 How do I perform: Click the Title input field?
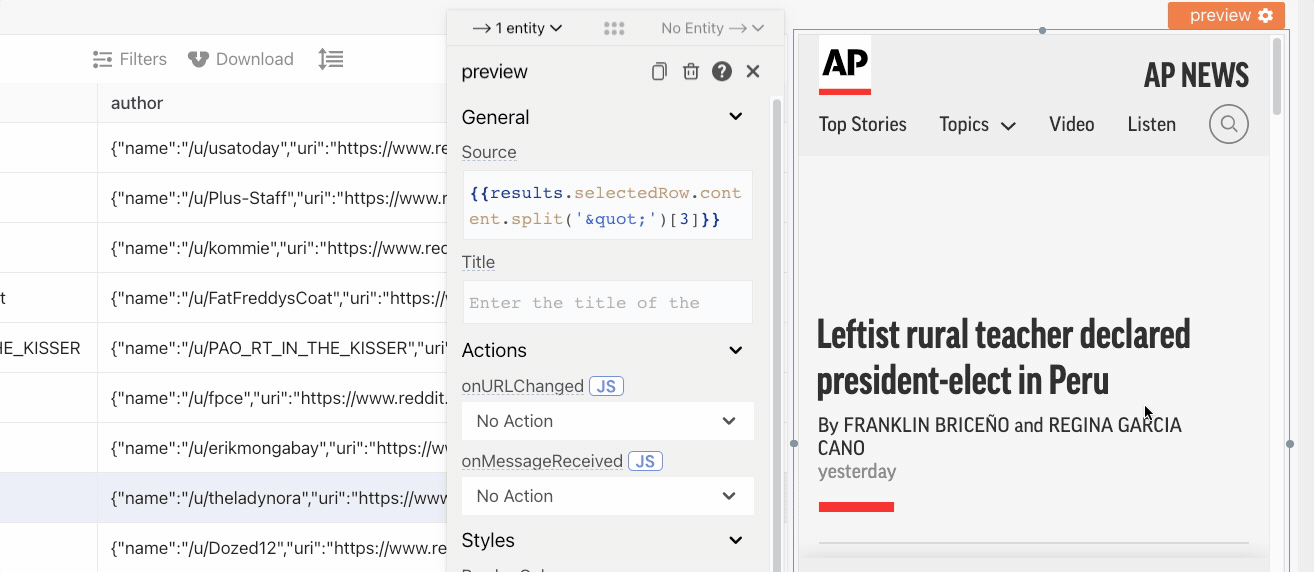(x=607, y=302)
